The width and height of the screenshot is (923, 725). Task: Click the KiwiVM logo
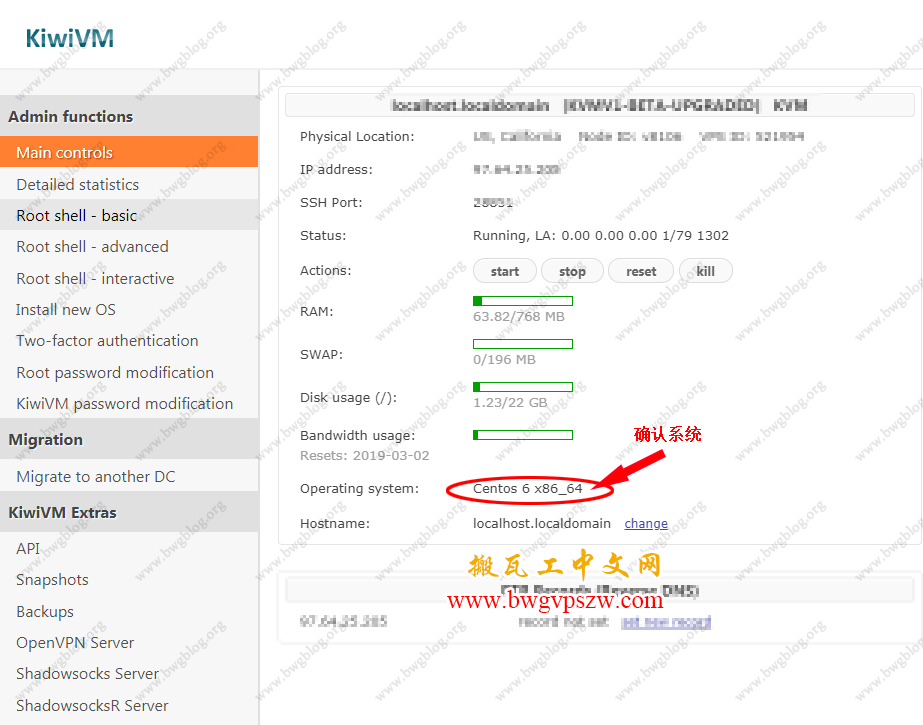[x=69, y=38]
